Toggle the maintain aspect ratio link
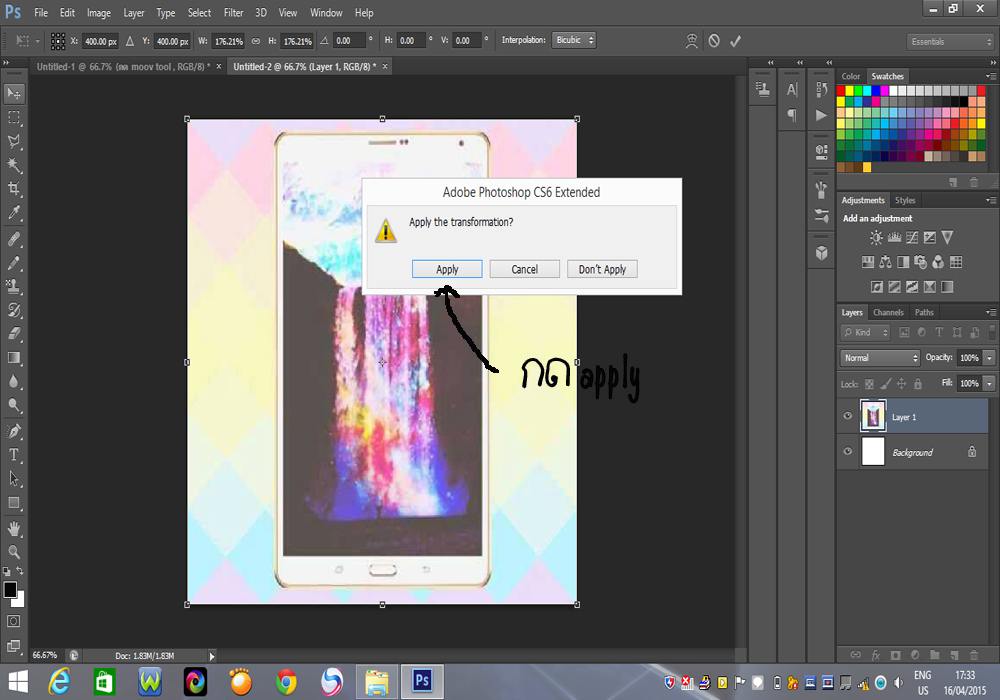Screen dimensions: 1000x700 pos(256,41)
